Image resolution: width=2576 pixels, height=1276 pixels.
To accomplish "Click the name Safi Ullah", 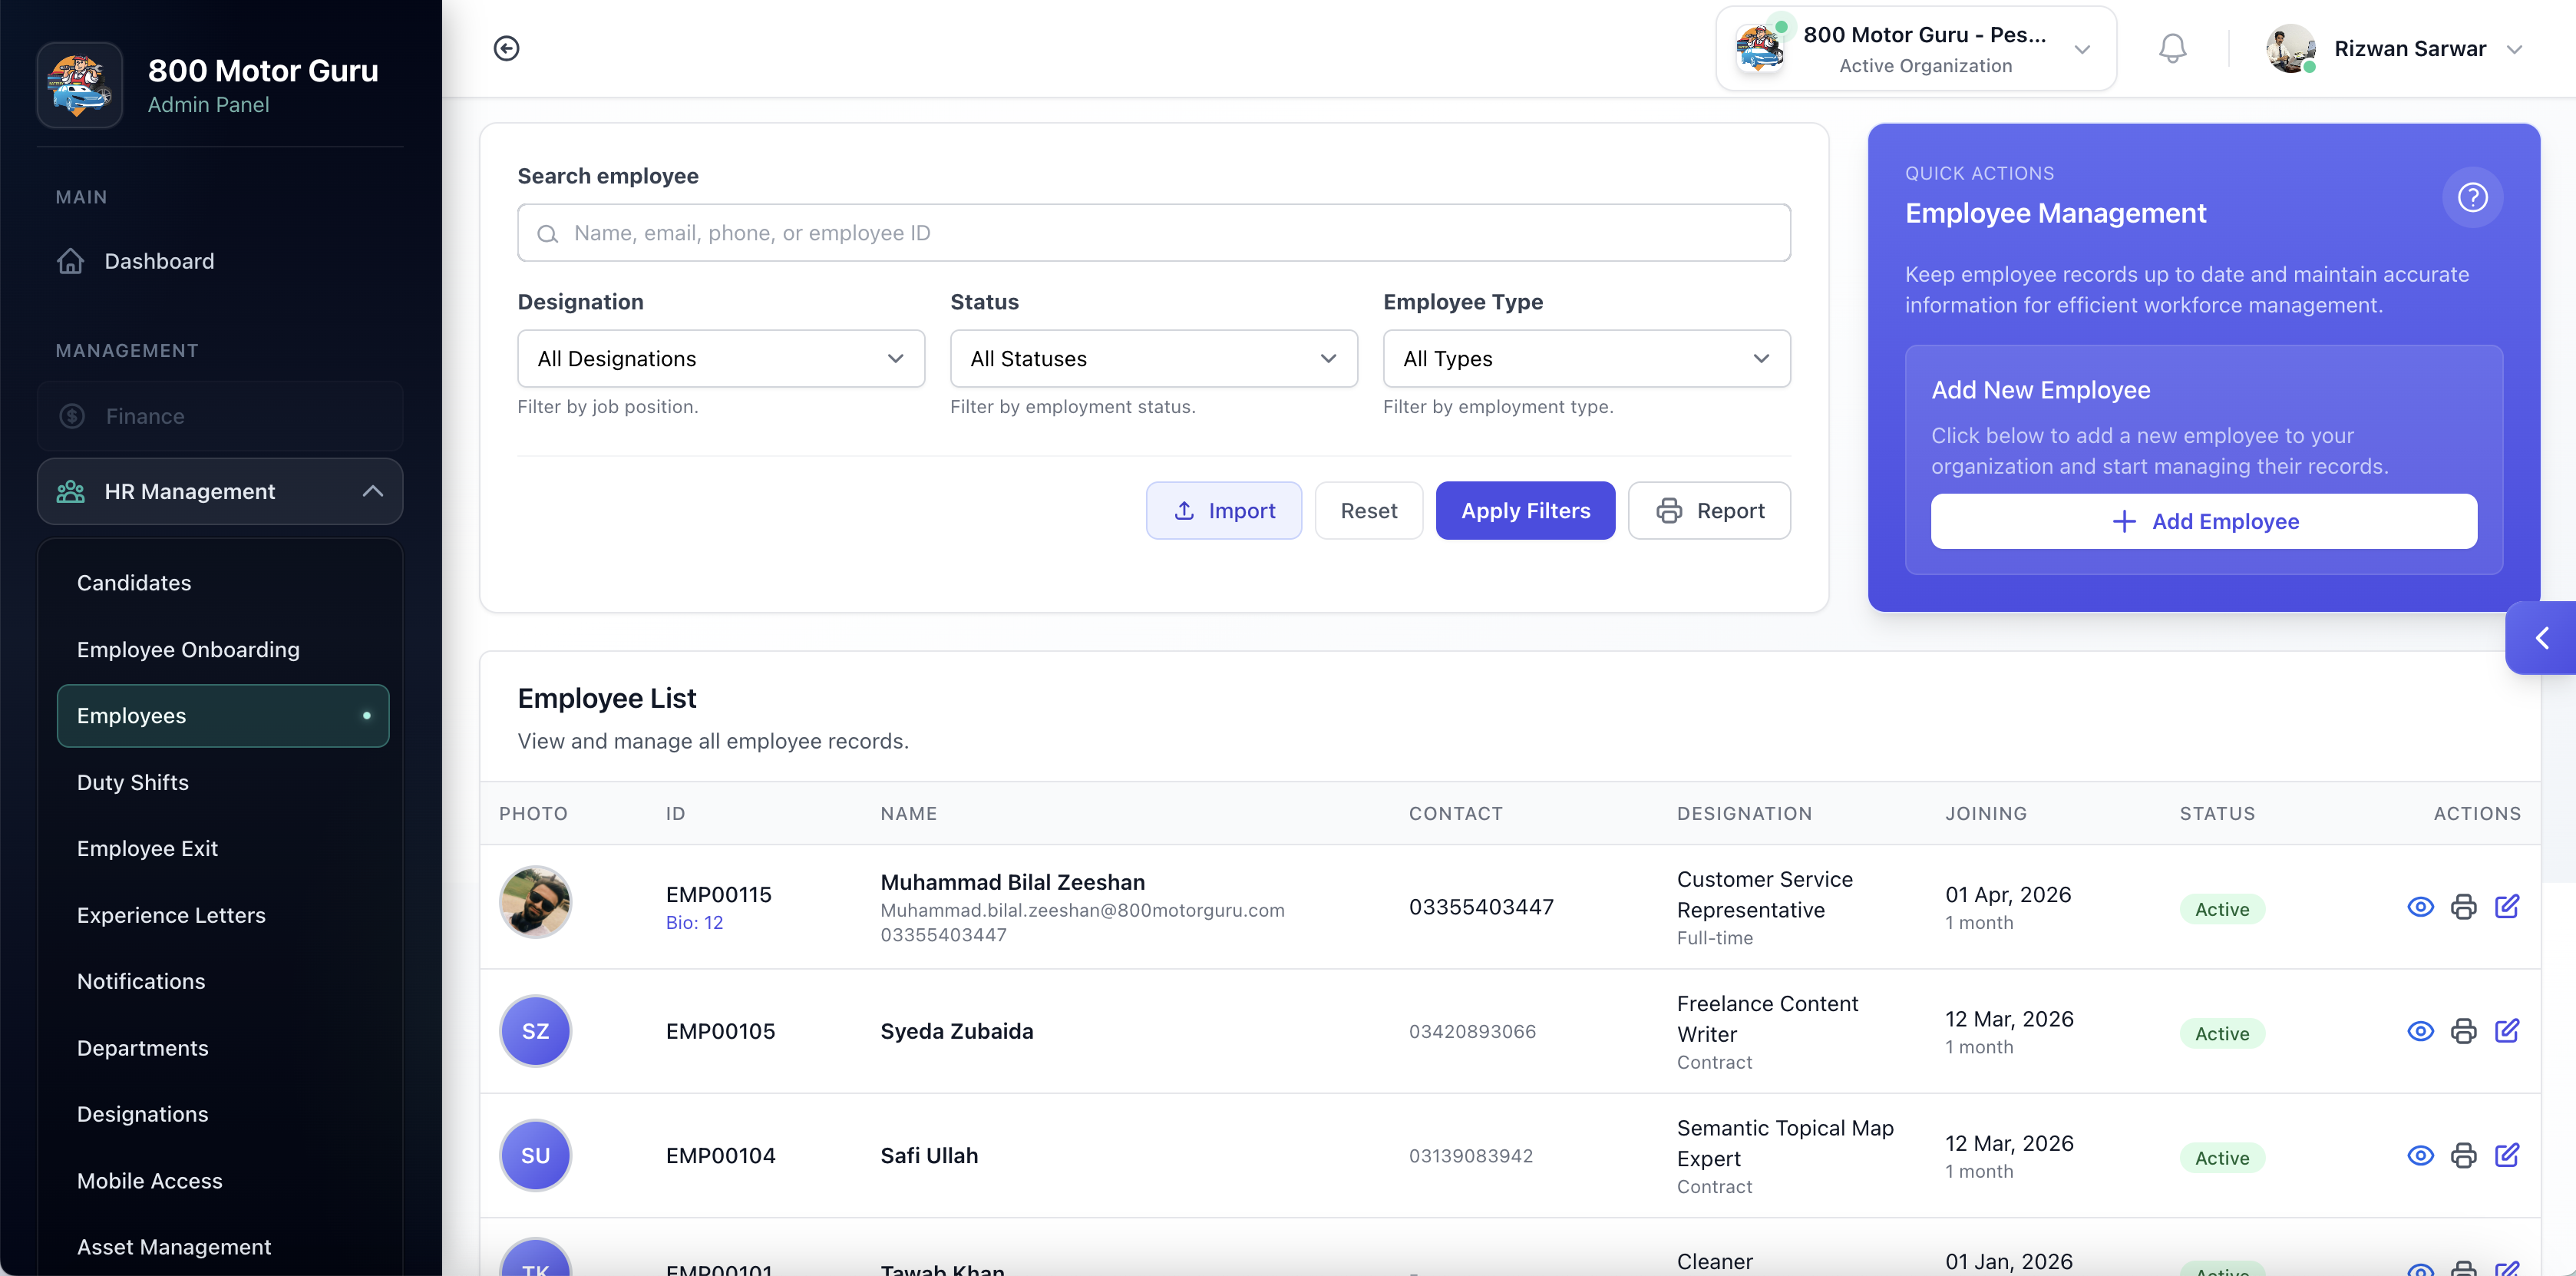I will [929, 1156].
